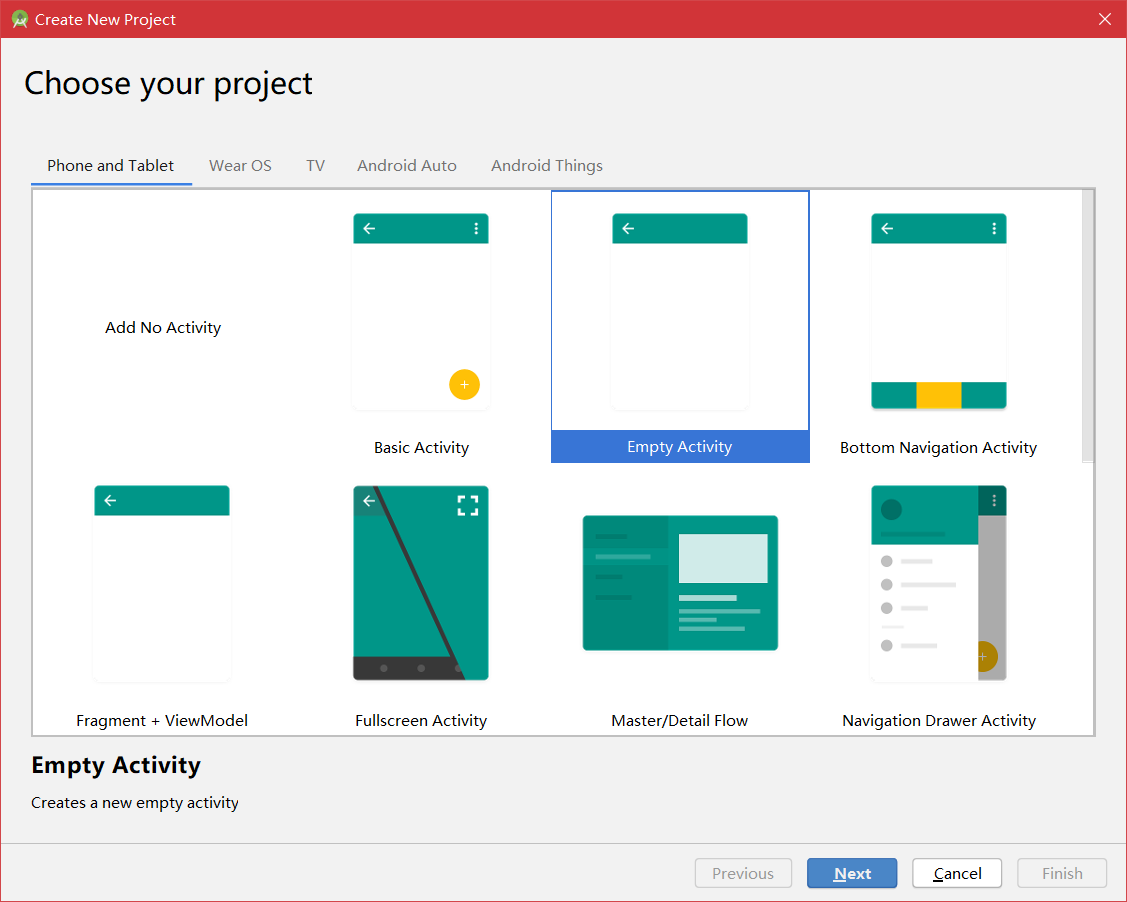Close the Create New Project dialog
This screenshot has height=902, width=1127.
(x=1105, y=19)
